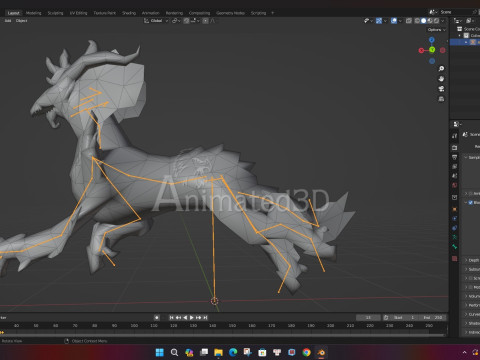Viewport: 480px width, 360px height.
Task: Open the Bone properties tab
Action: (455, 247)
